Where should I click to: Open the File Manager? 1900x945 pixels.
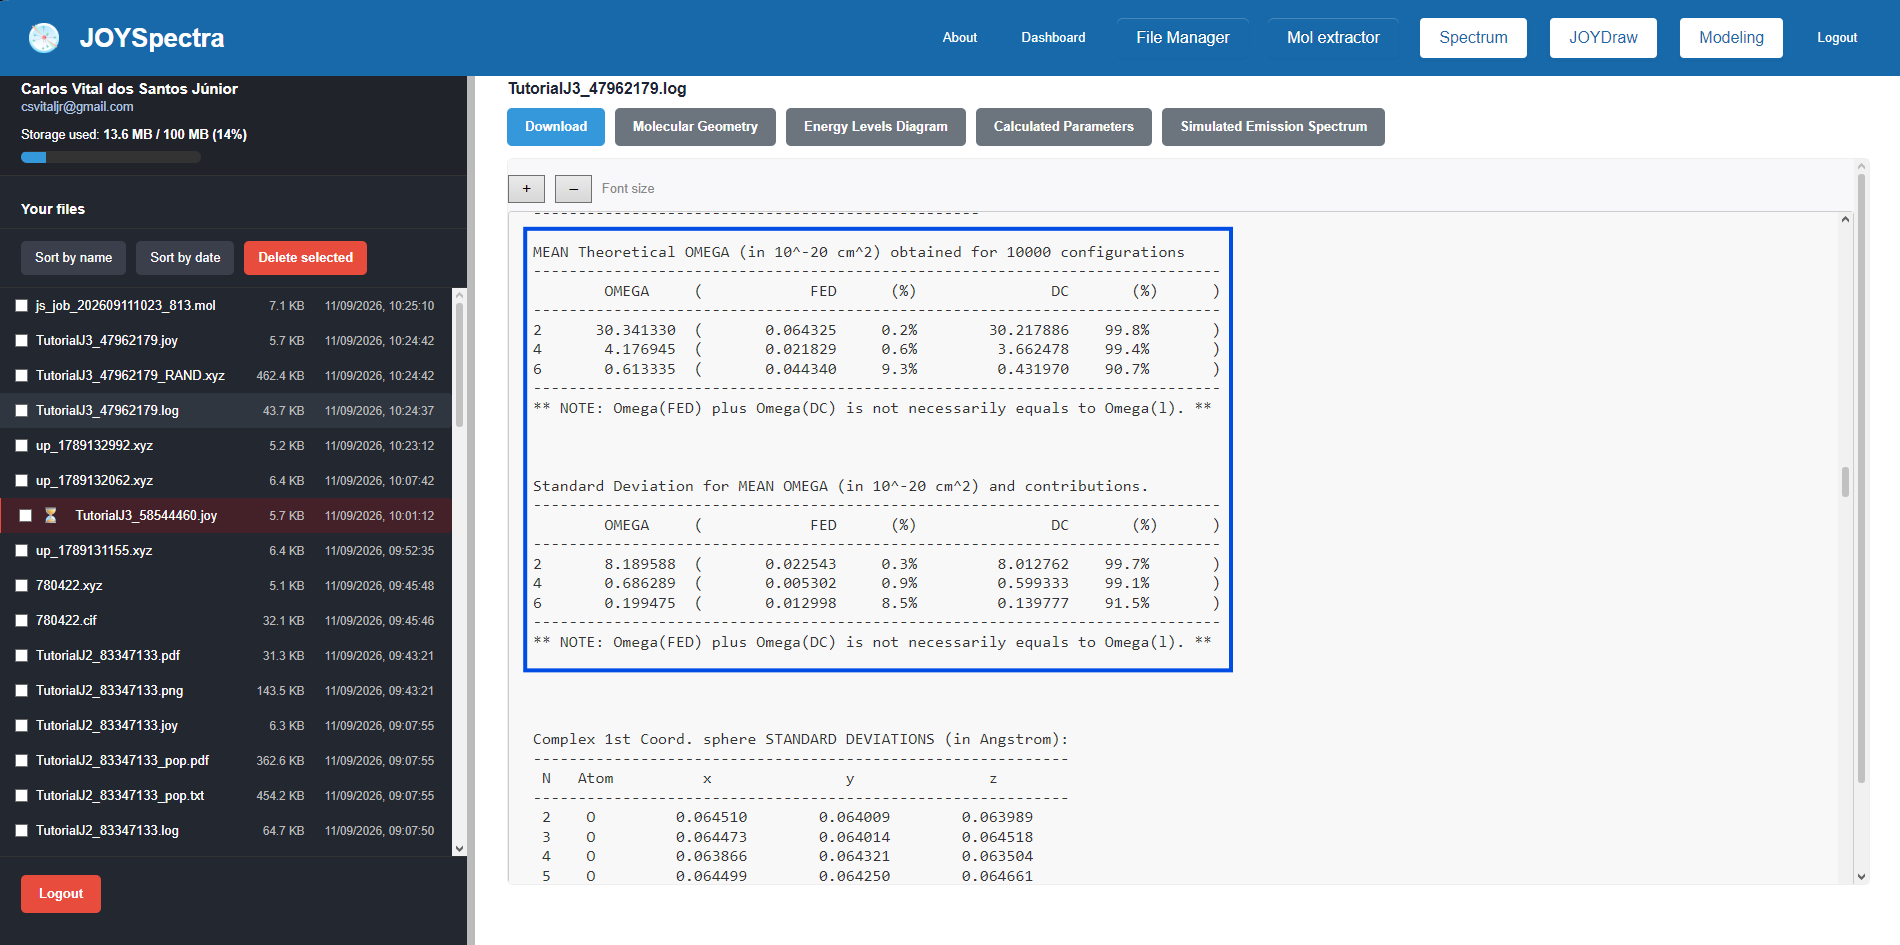pyautogui.click(x=1183, y=38)
